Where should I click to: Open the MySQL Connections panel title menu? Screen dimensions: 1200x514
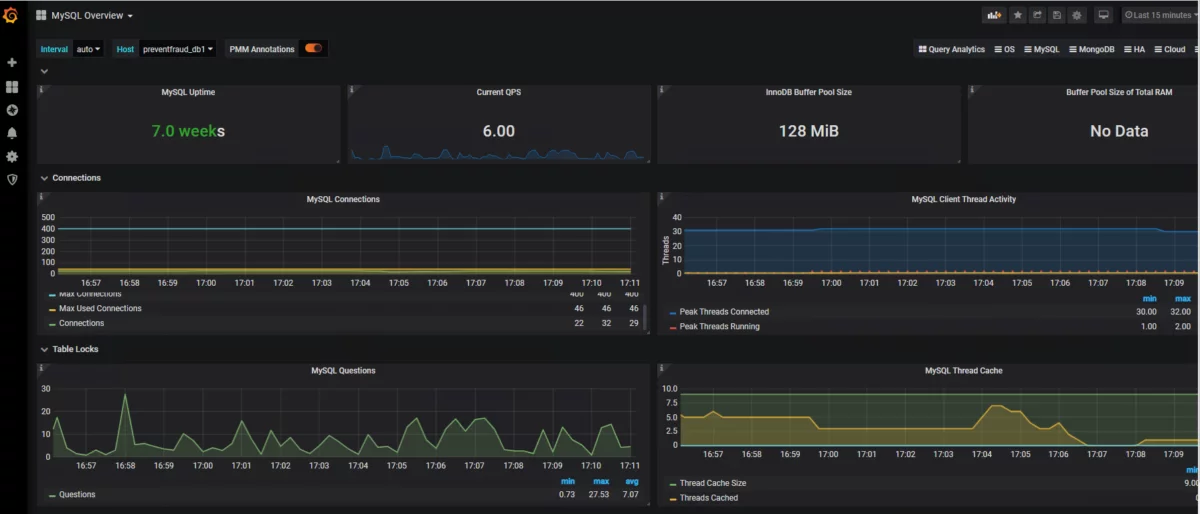pos(343,199)
